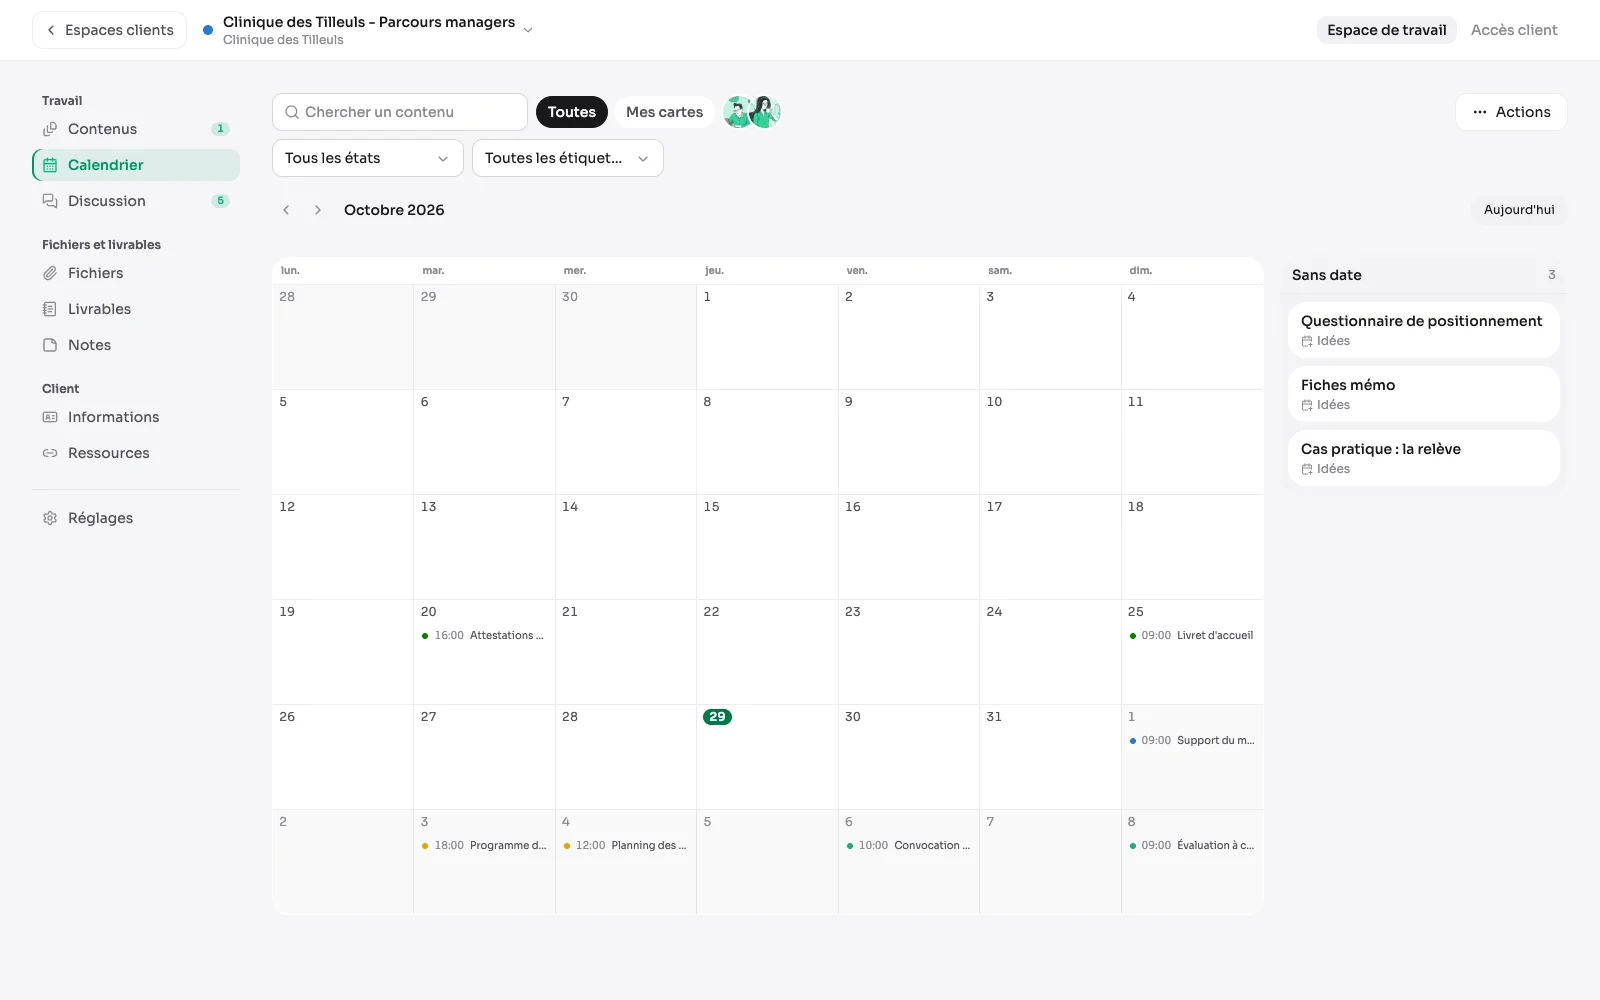Switch to Accès client tab
Viewport: 1600px width, 1000px height.
(x=1514, y=30)
